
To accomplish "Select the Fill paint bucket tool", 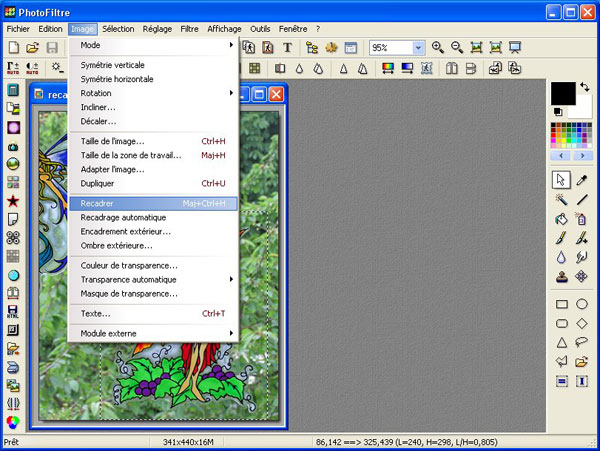I will pos(561,219).
